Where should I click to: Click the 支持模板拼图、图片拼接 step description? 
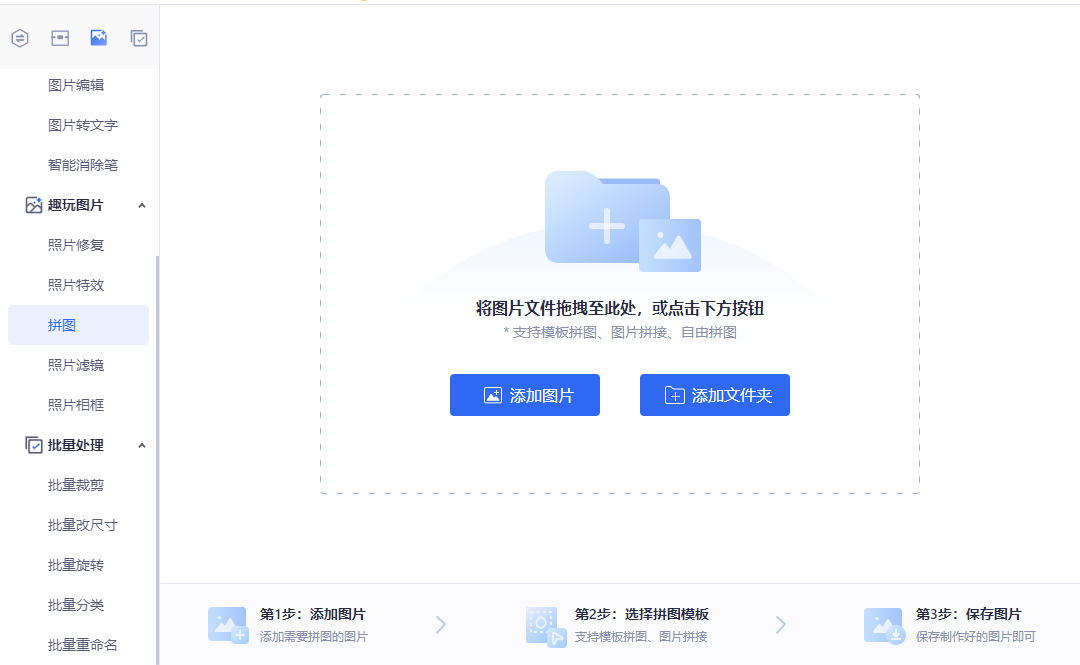(x=641, y=637)
